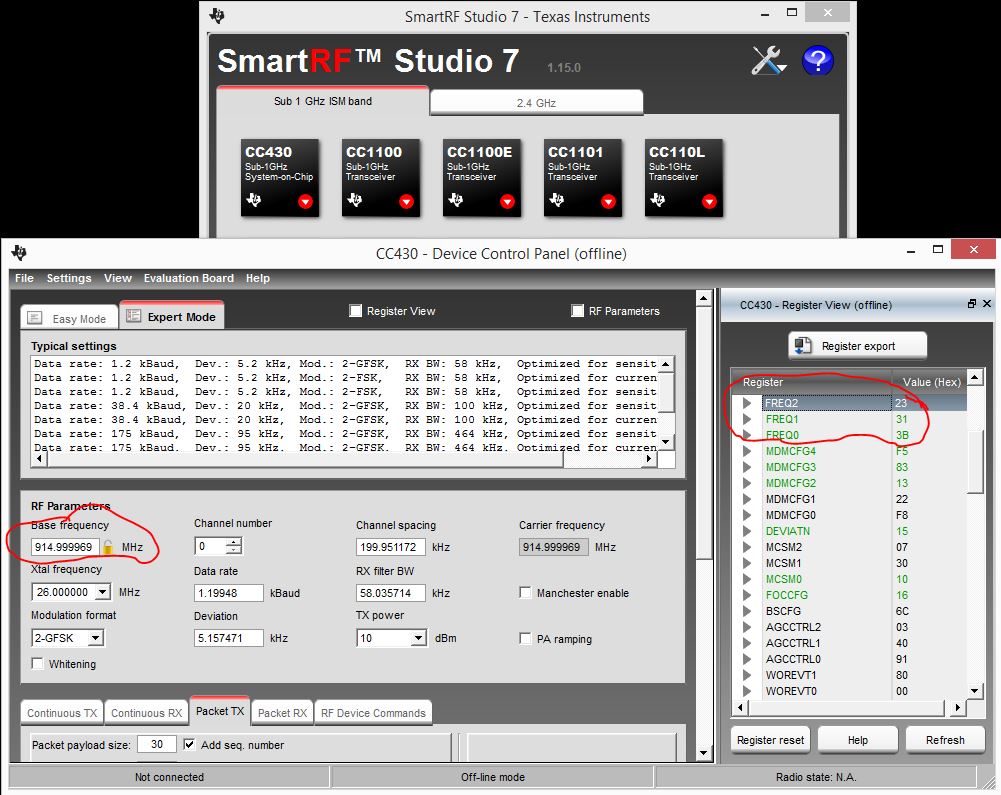The image size is (1001, 795).
Task: Switch to the Continuous TX tab
Action: (62, 713)
